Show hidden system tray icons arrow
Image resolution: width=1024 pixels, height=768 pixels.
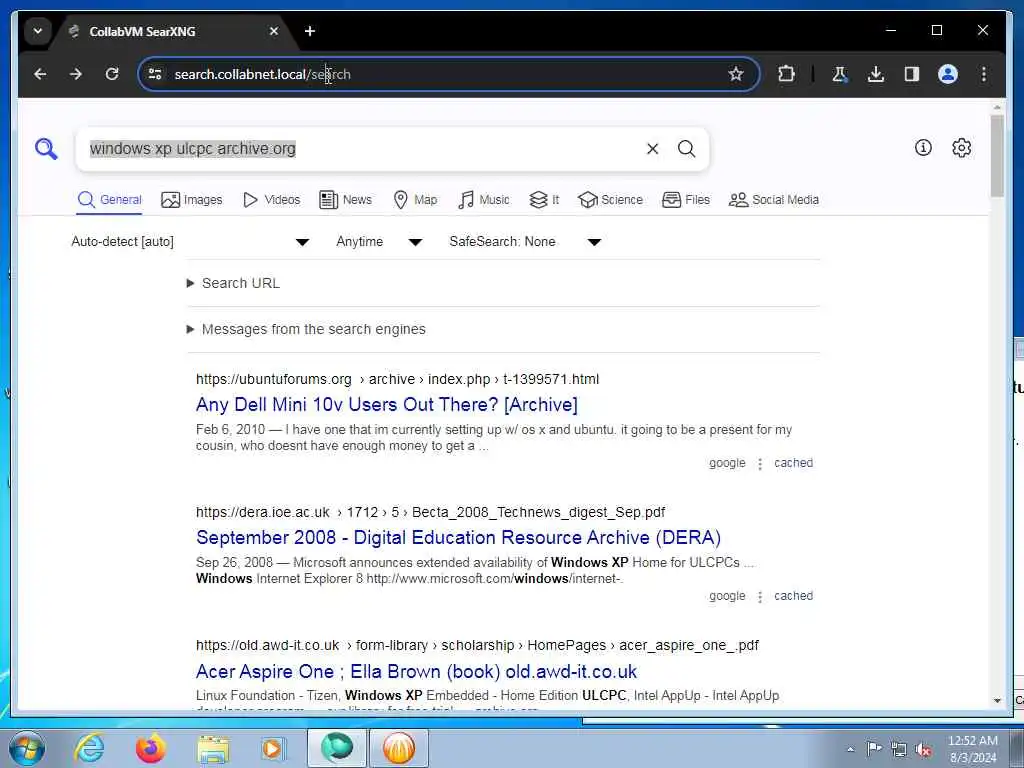pyautogui.click(x=850, y=750)
